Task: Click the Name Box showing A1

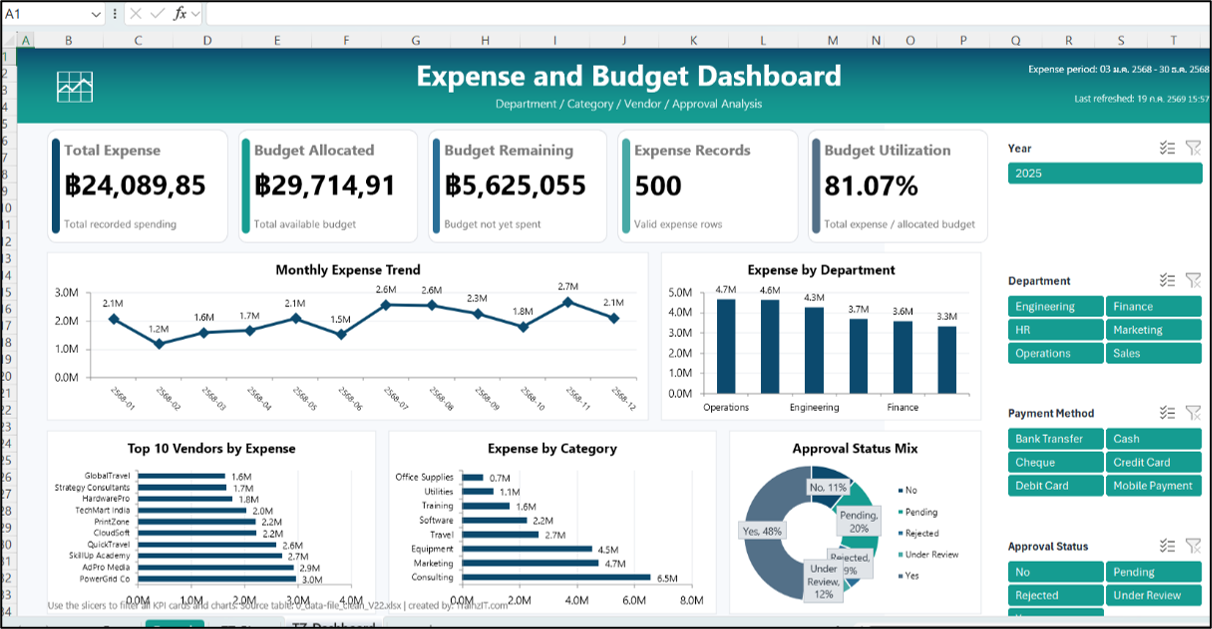Action: pyautogui.click(x=46, y=15)
